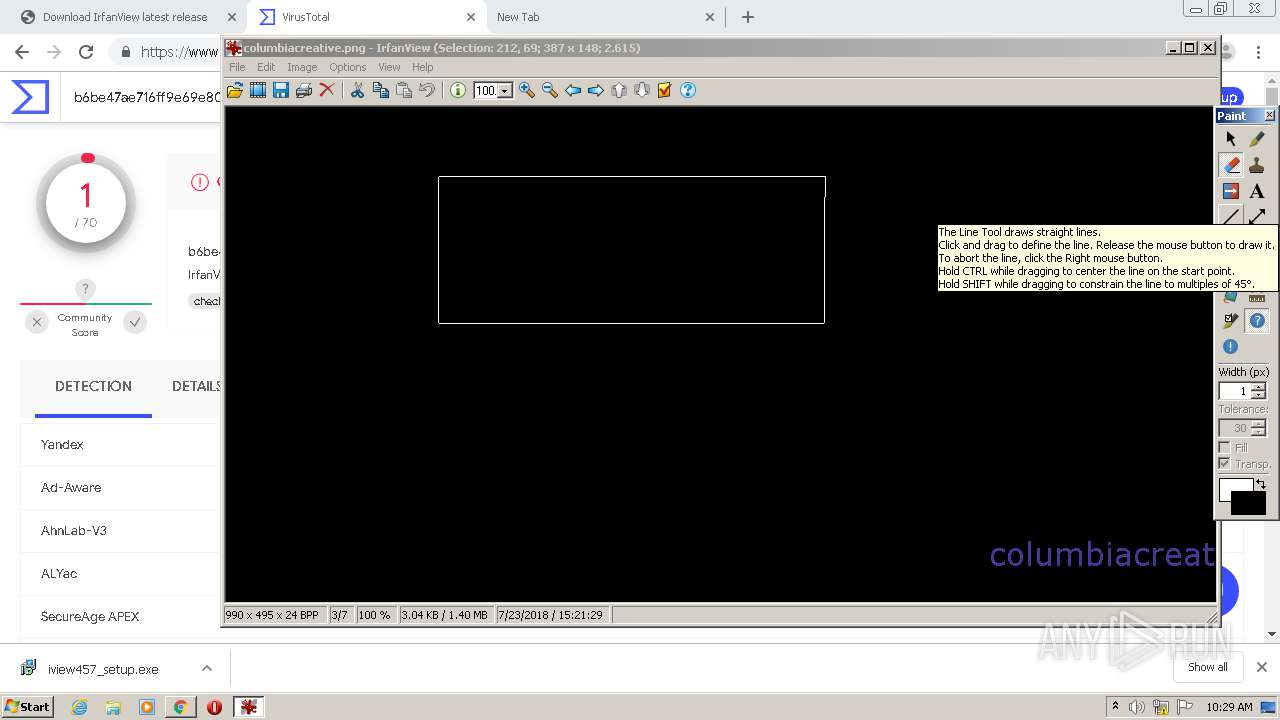Open the Slideshow filmstrip icon
The width and height of the screenshot is (1280, 720).
pos(258,90)
